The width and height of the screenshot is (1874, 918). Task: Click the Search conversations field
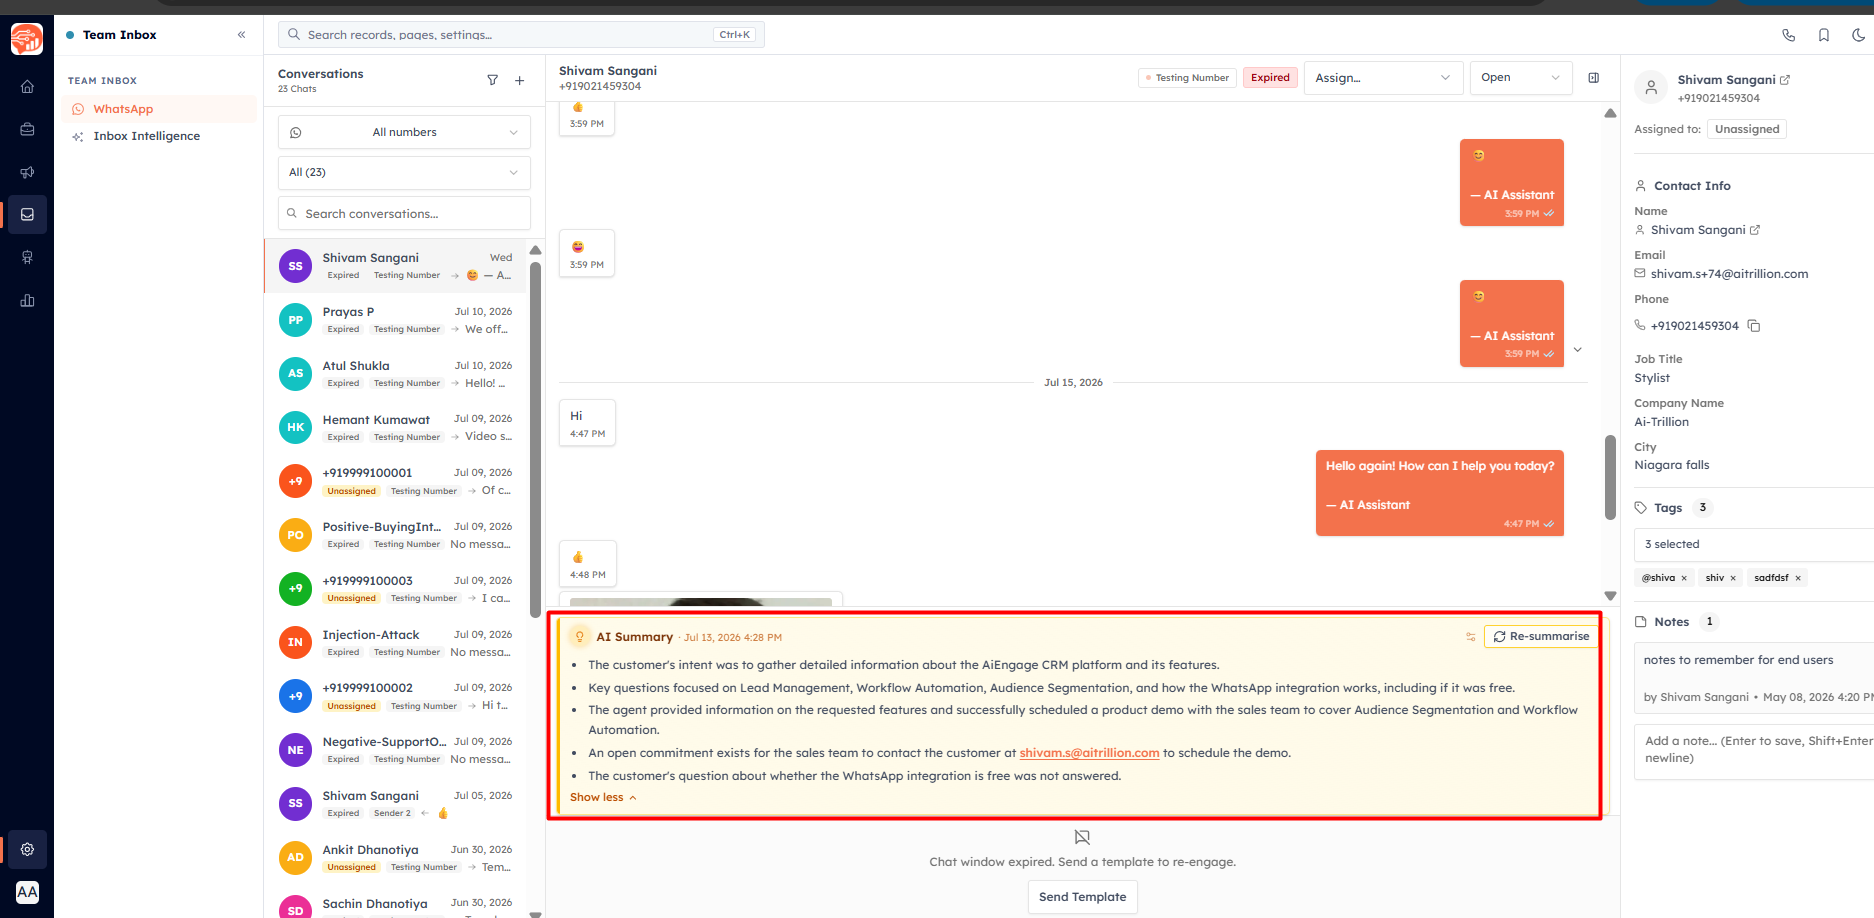[x=404, y=214]
